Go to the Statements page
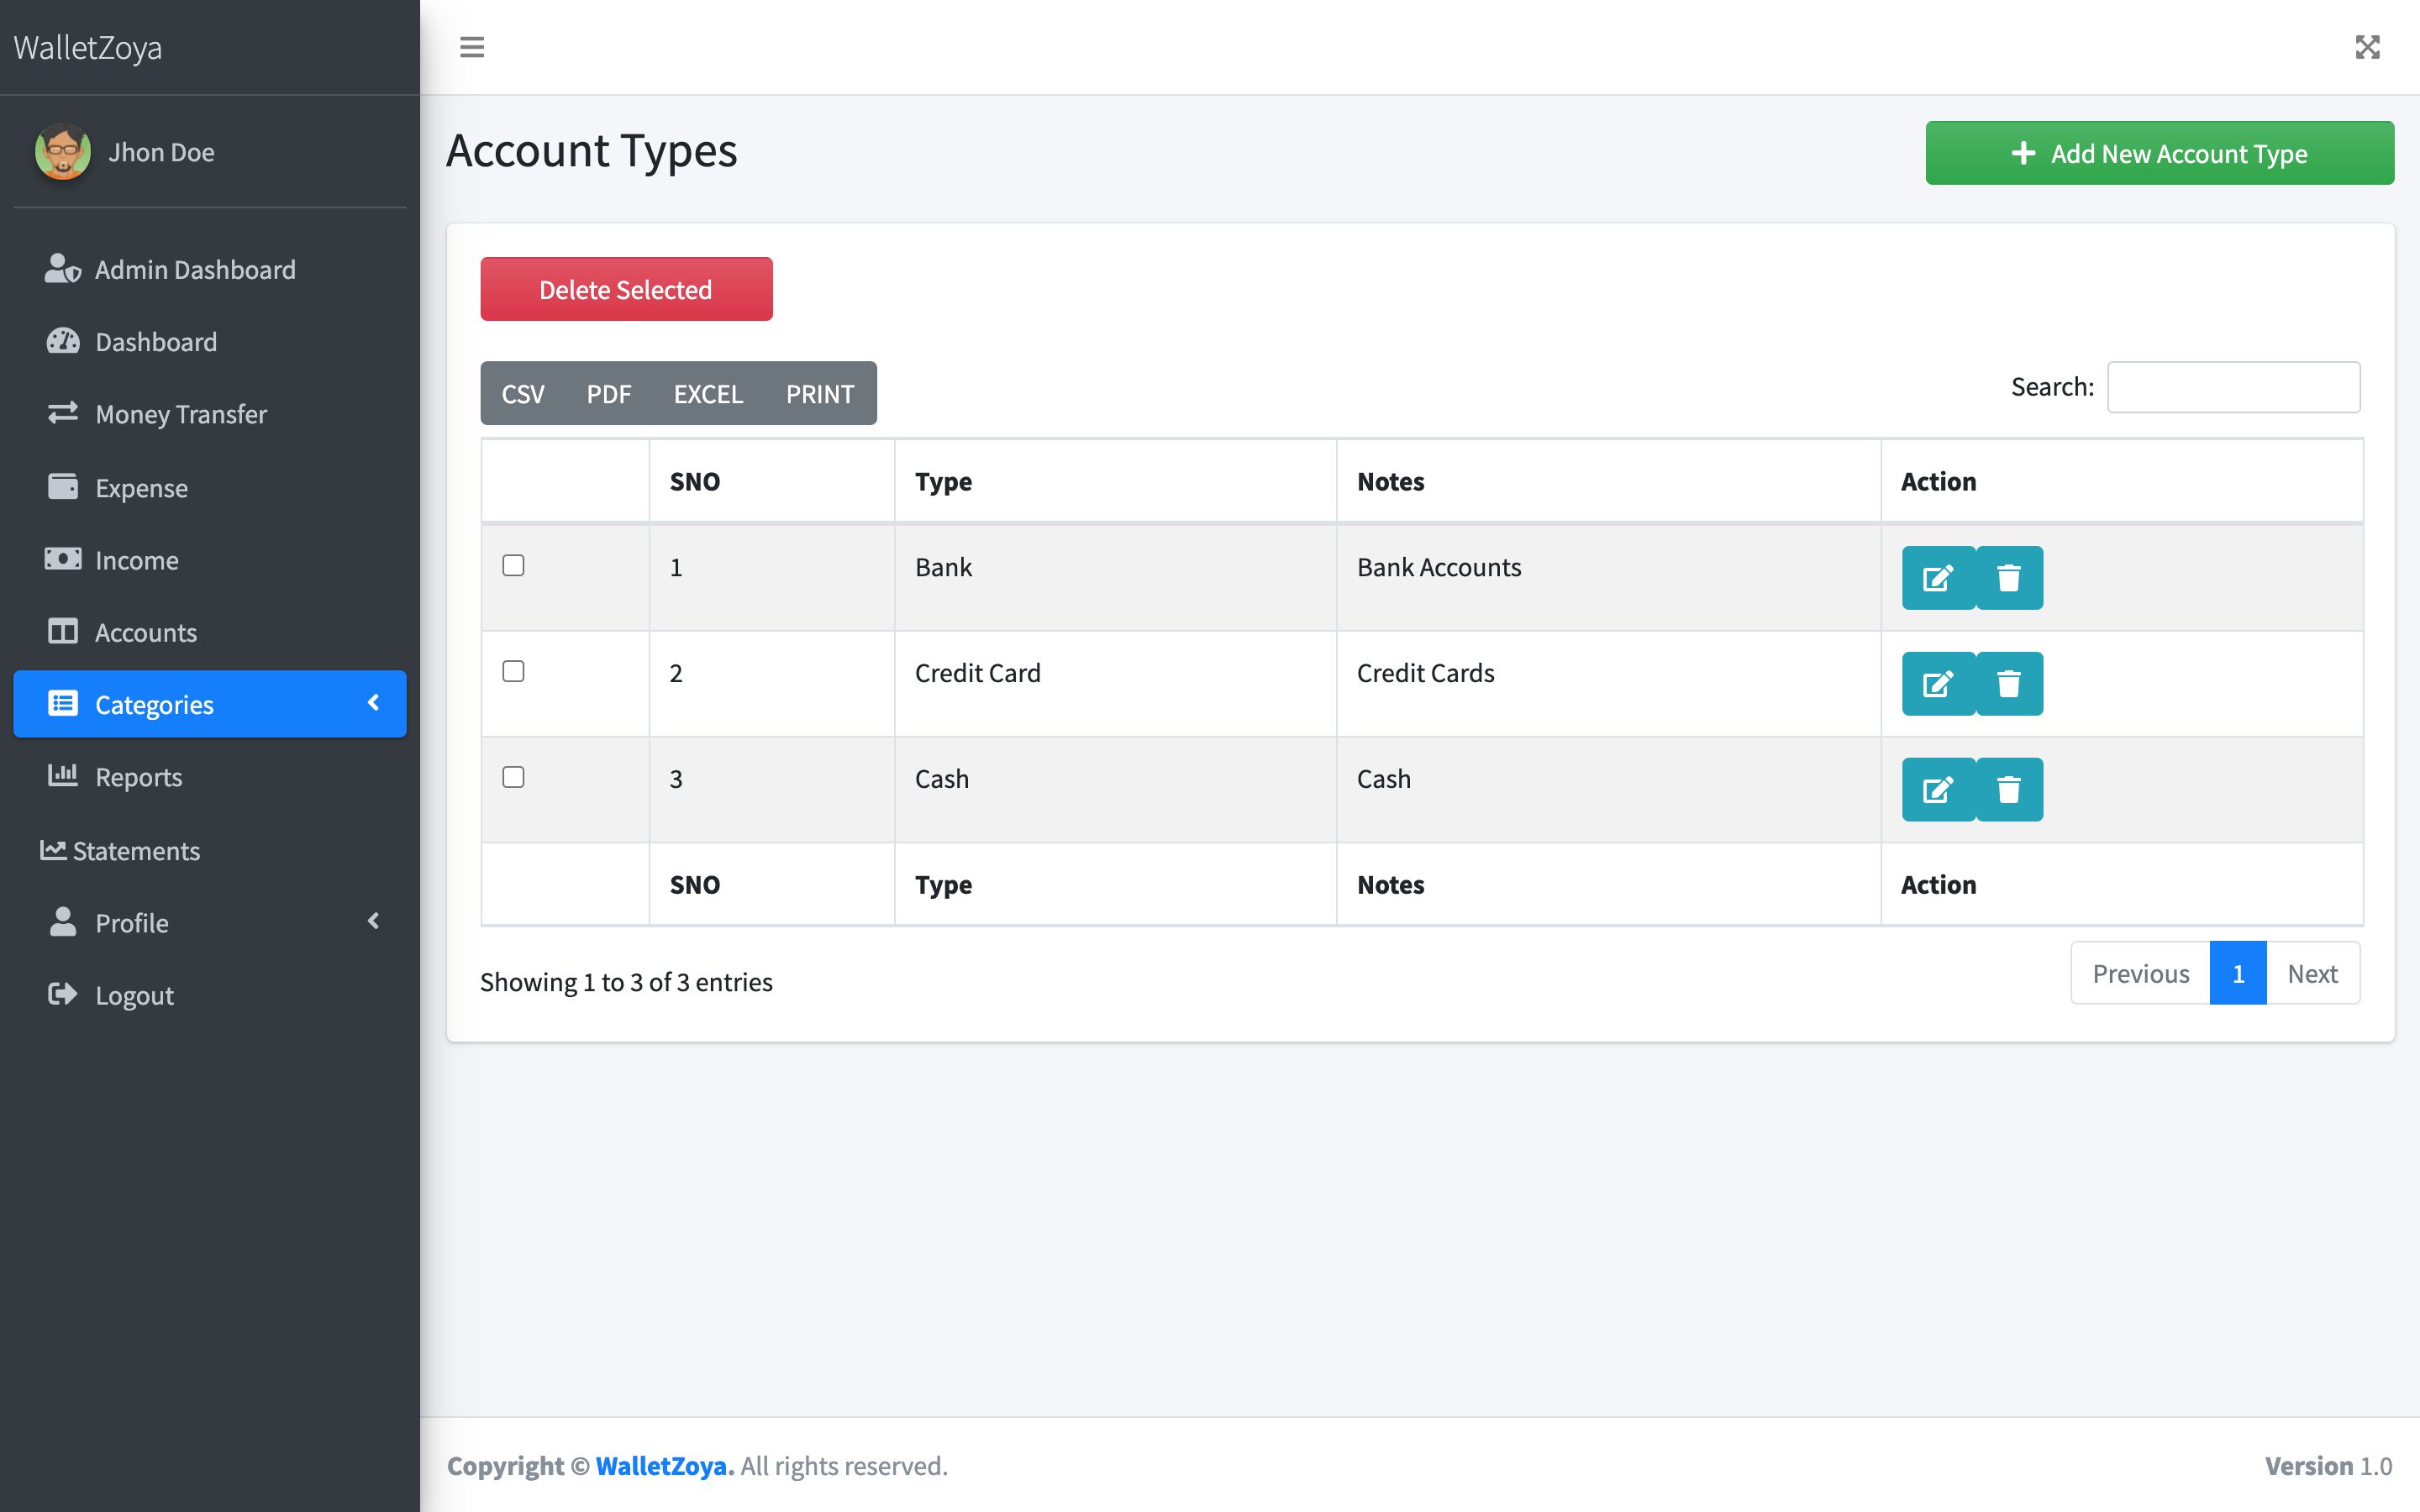This screenshot has height=1512, width=2420. click(136, 851)
